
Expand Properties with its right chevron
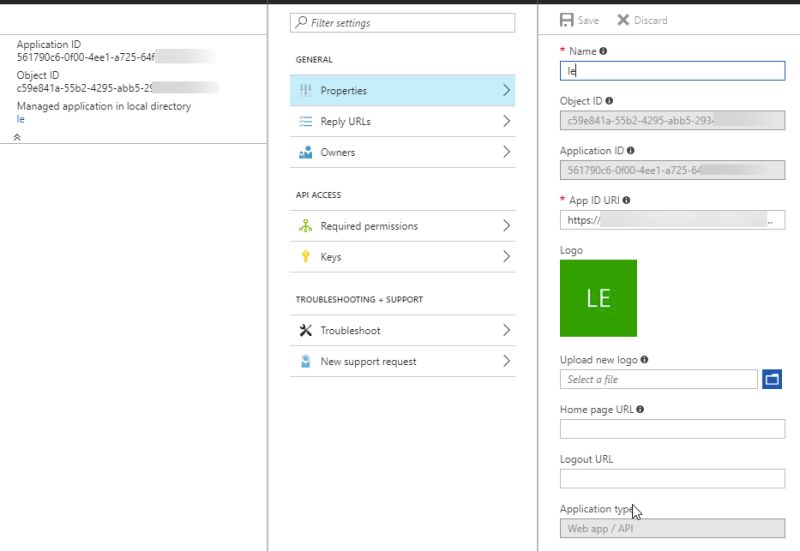(x=506, y=90)
